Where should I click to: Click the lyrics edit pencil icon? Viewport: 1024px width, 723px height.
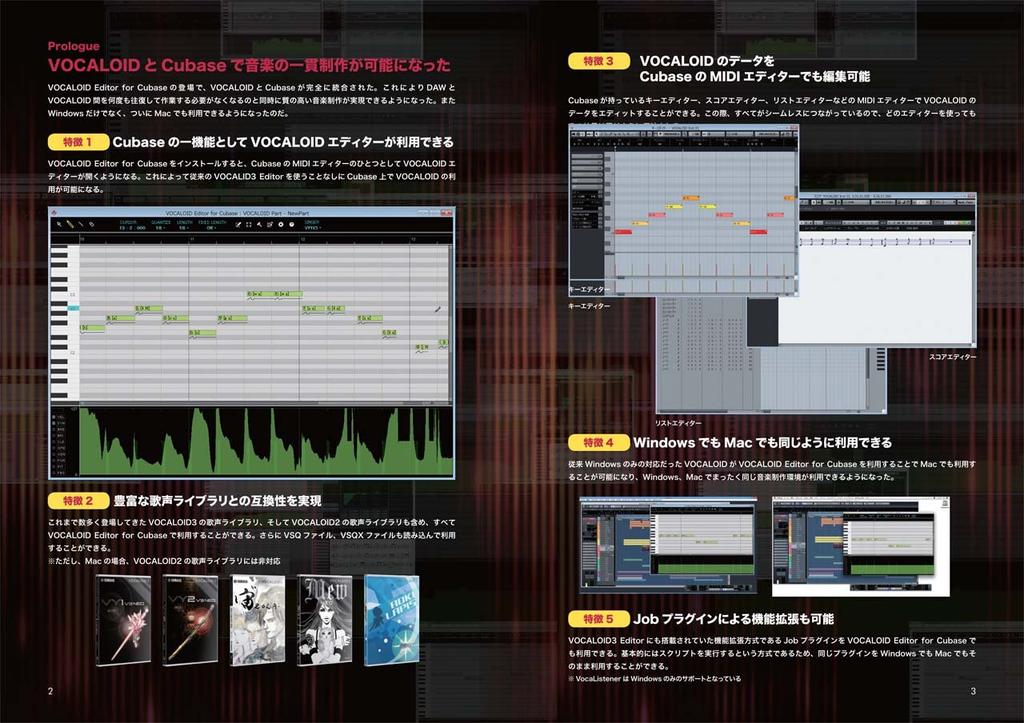(237, 224)
